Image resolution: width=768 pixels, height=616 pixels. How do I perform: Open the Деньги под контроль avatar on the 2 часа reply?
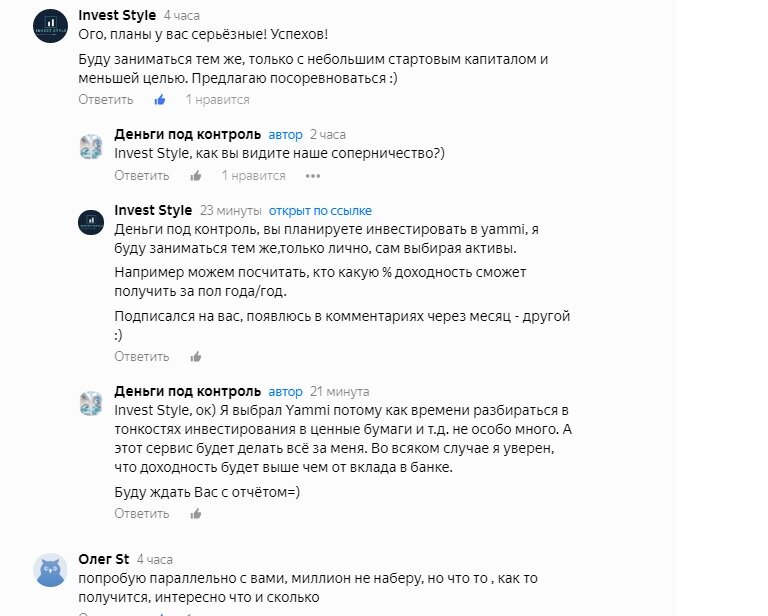tap(91, 147)
